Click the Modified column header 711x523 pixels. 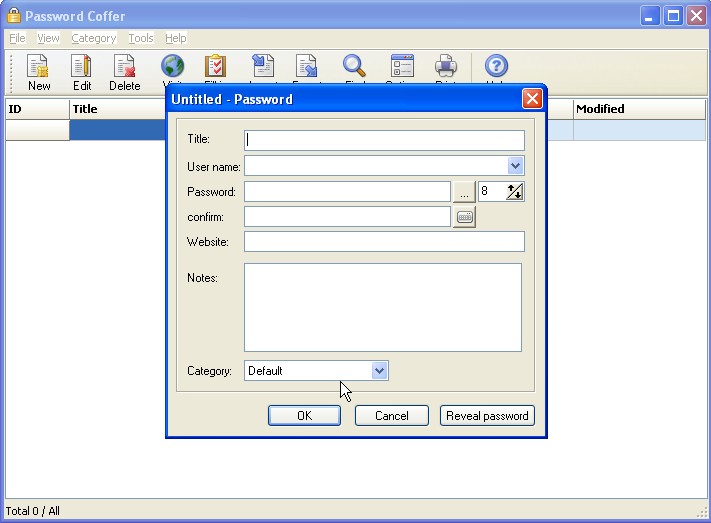tap(639, 109)
